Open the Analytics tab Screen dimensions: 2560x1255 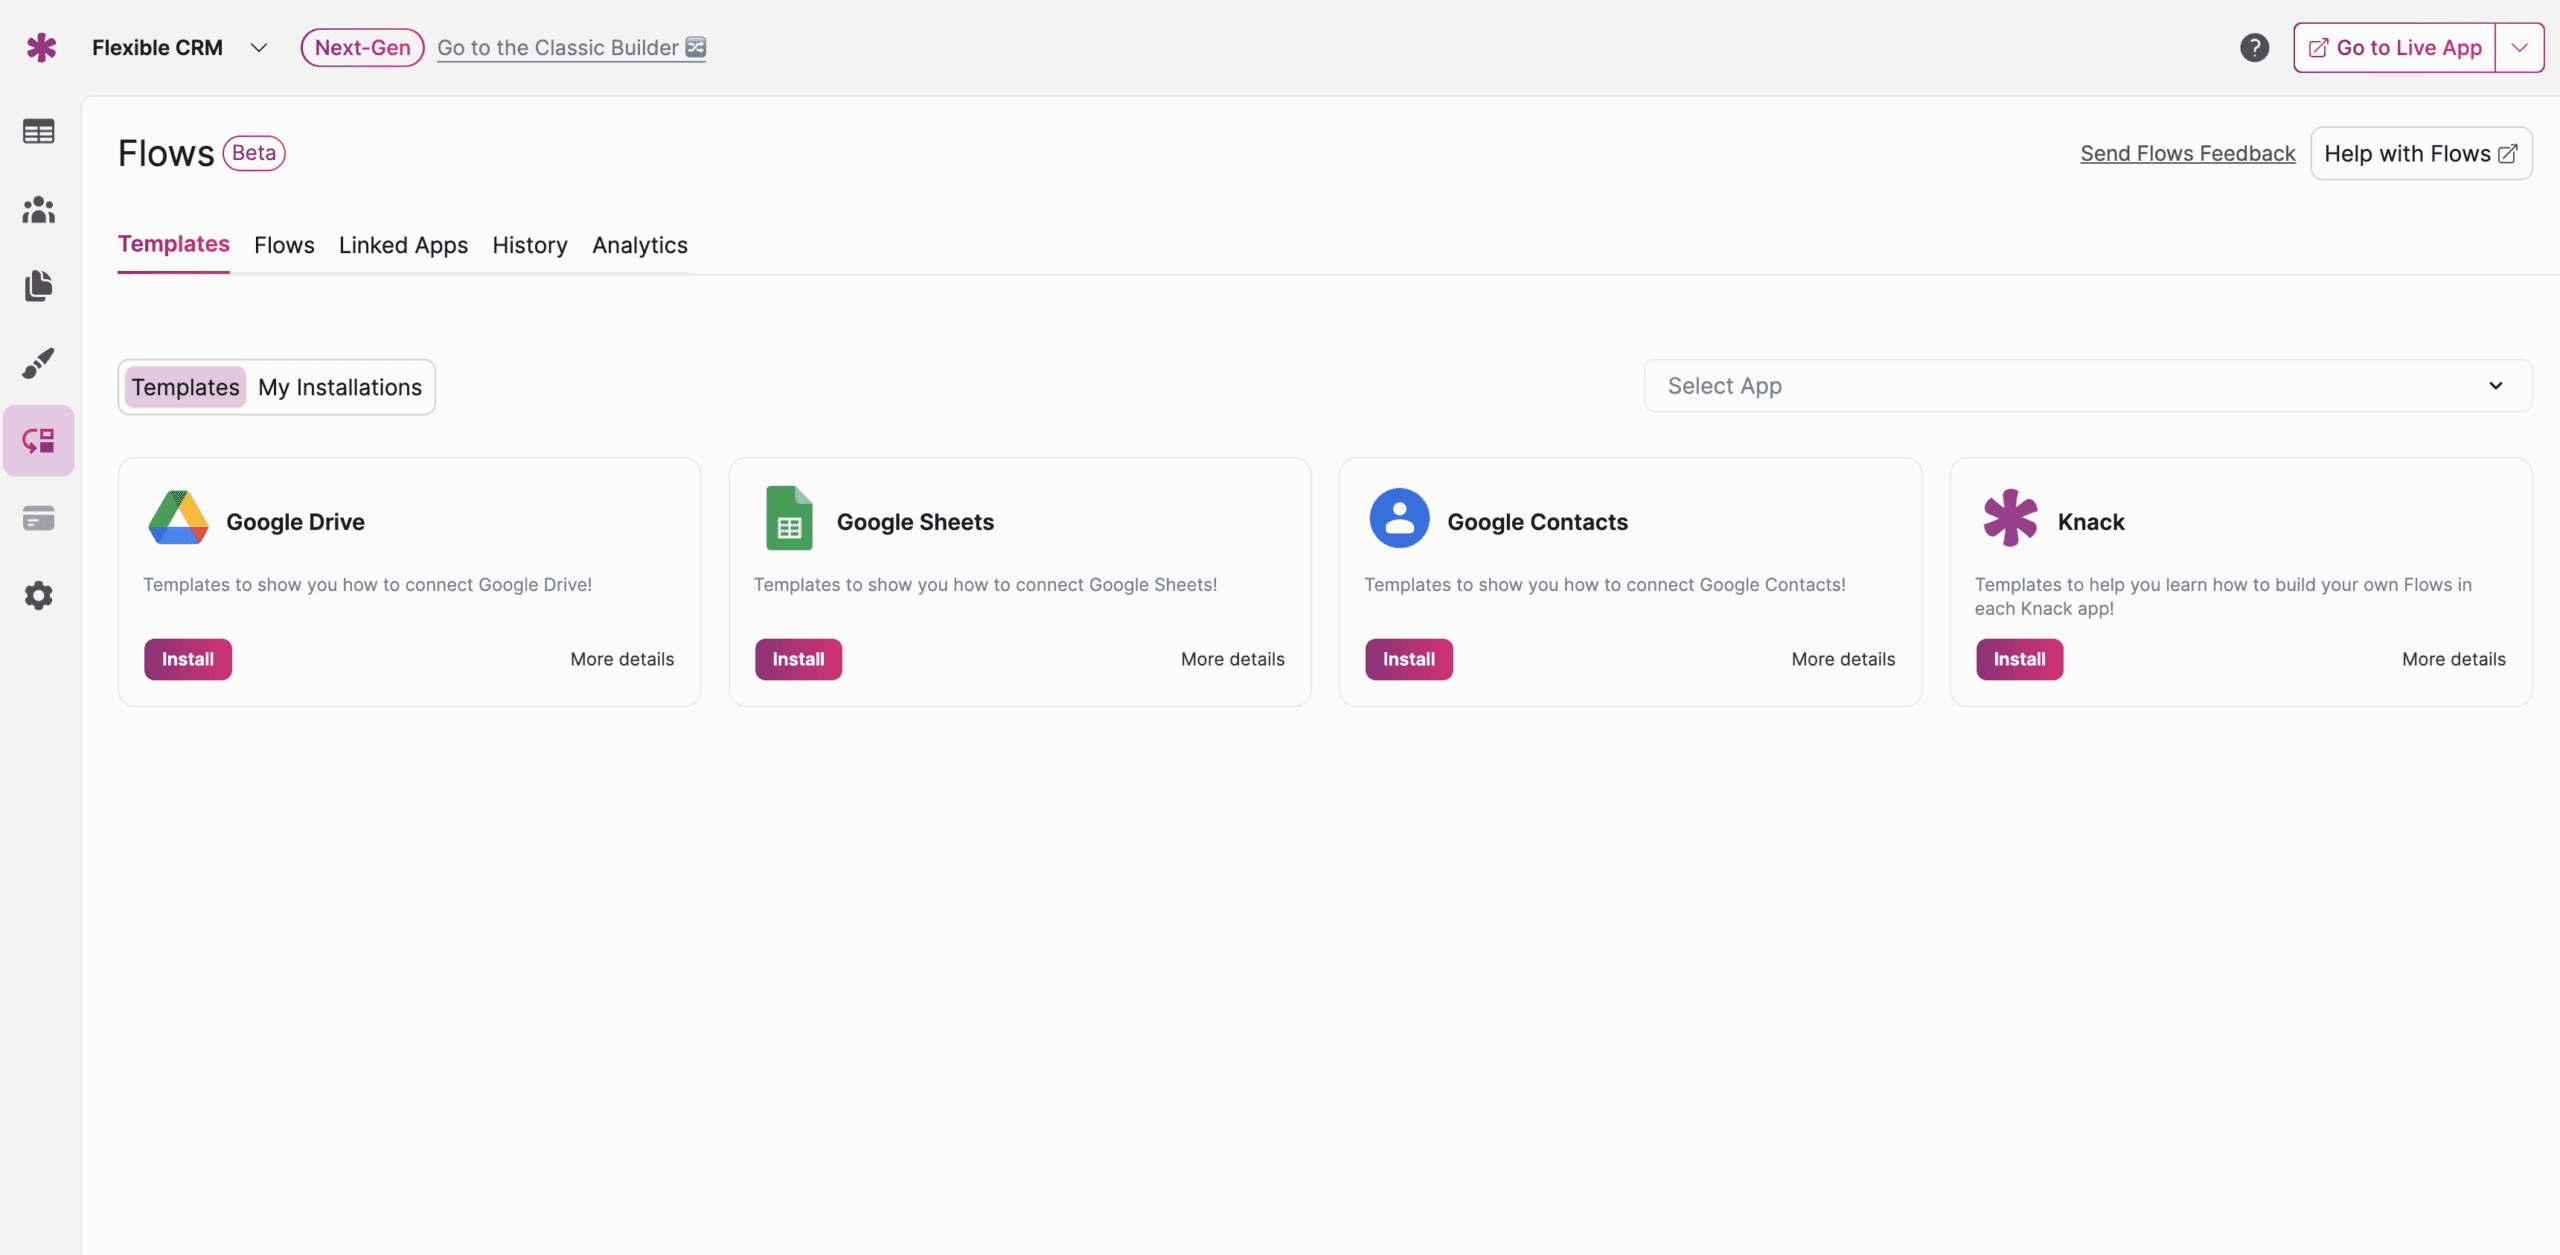(639, 245)
